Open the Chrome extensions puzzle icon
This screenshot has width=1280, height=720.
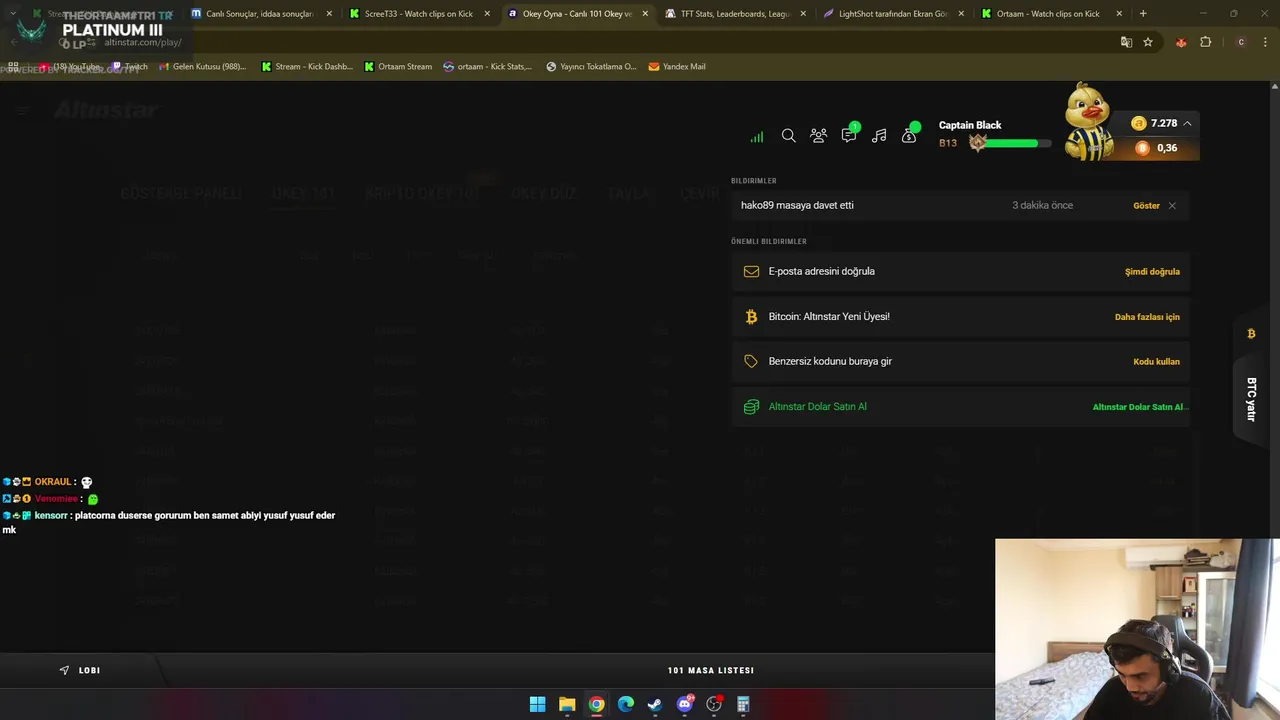pyautogui.click(x=1205, y=42)
